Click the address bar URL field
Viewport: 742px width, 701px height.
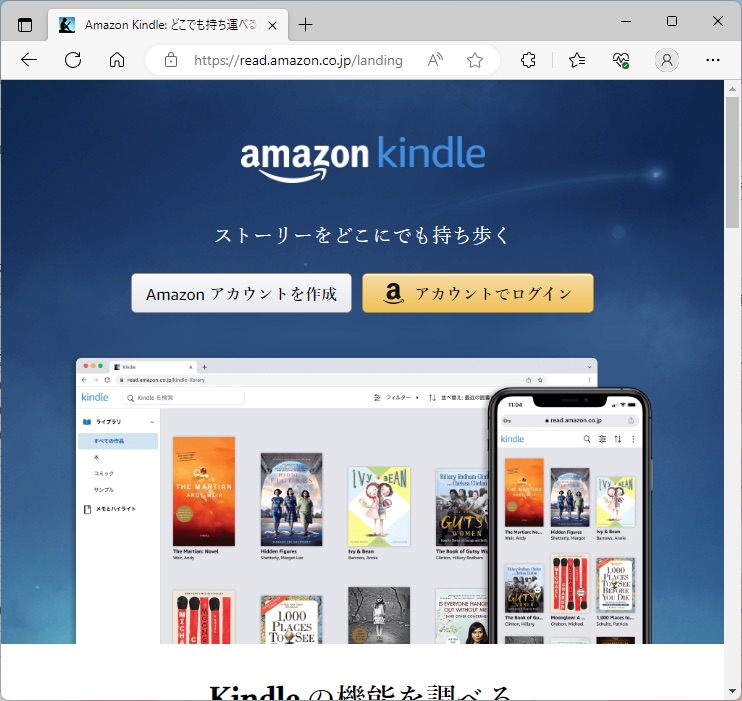coord(298,60)
